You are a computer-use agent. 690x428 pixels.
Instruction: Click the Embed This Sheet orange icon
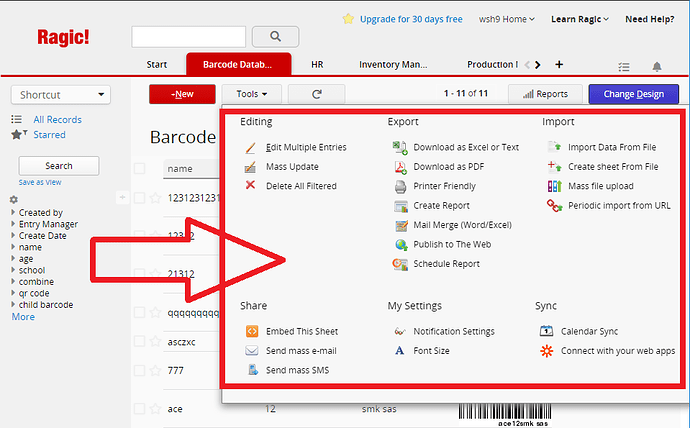(x=252, y=331)
